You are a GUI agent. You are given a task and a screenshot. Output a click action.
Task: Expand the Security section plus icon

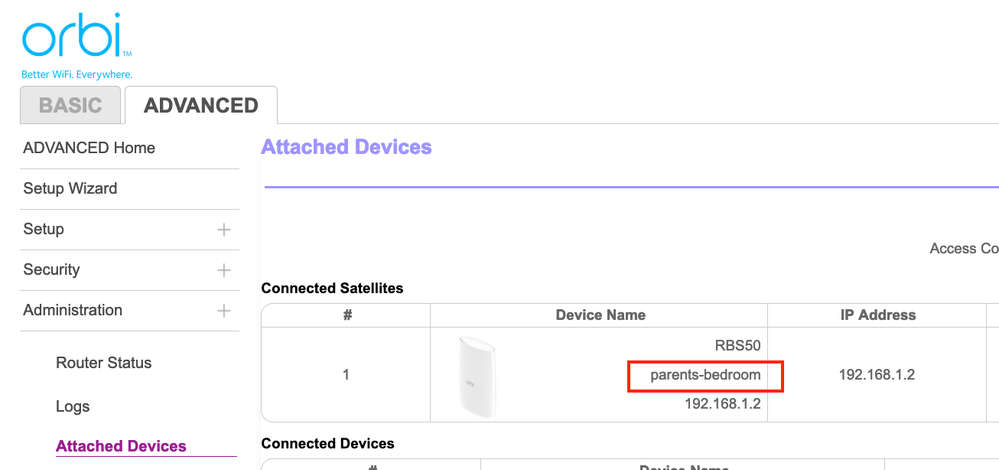coord(224,270)
